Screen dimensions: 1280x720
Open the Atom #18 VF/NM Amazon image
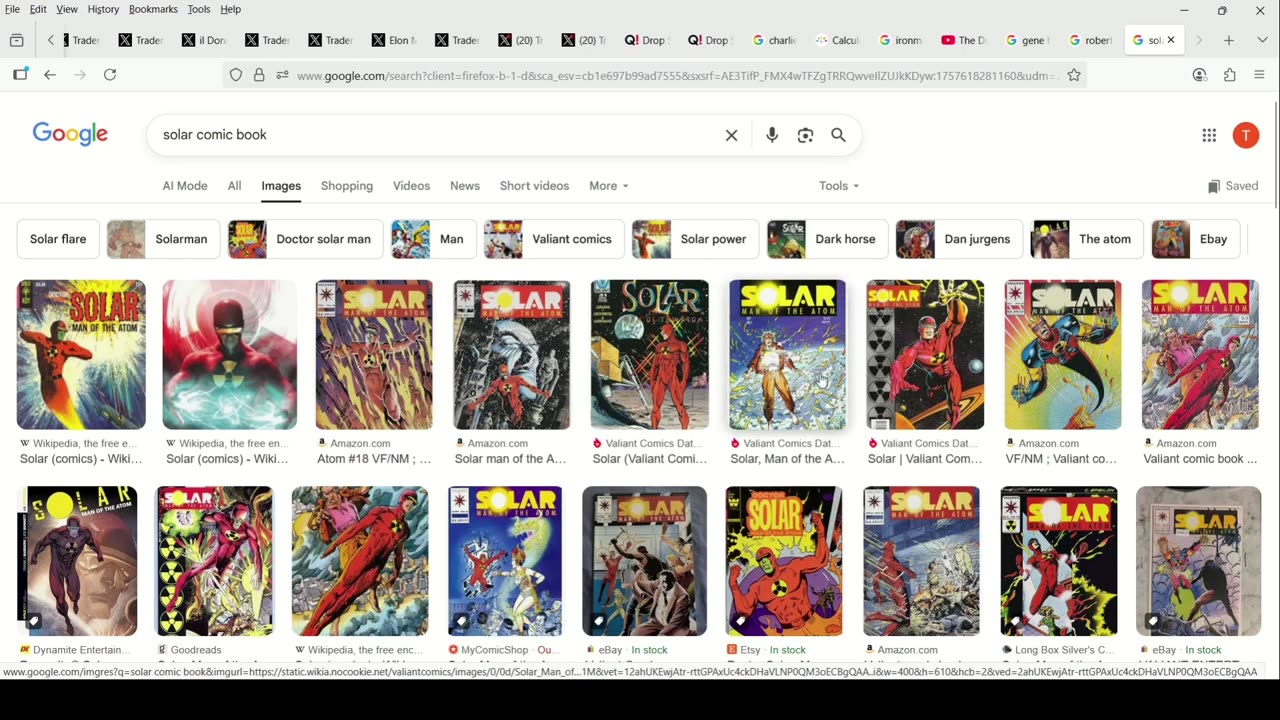[374, 355]
